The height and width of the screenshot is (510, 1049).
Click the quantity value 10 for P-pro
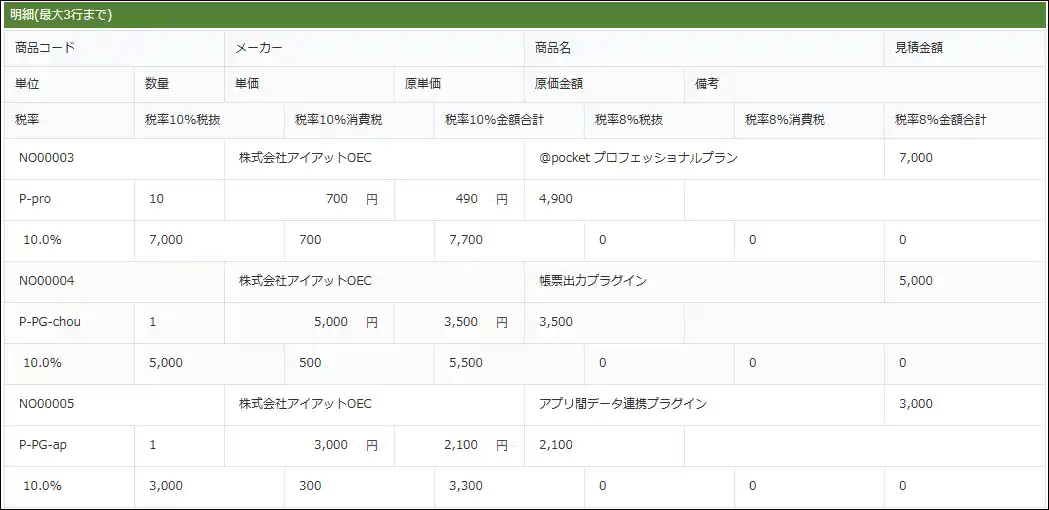[x=157, y=199]
